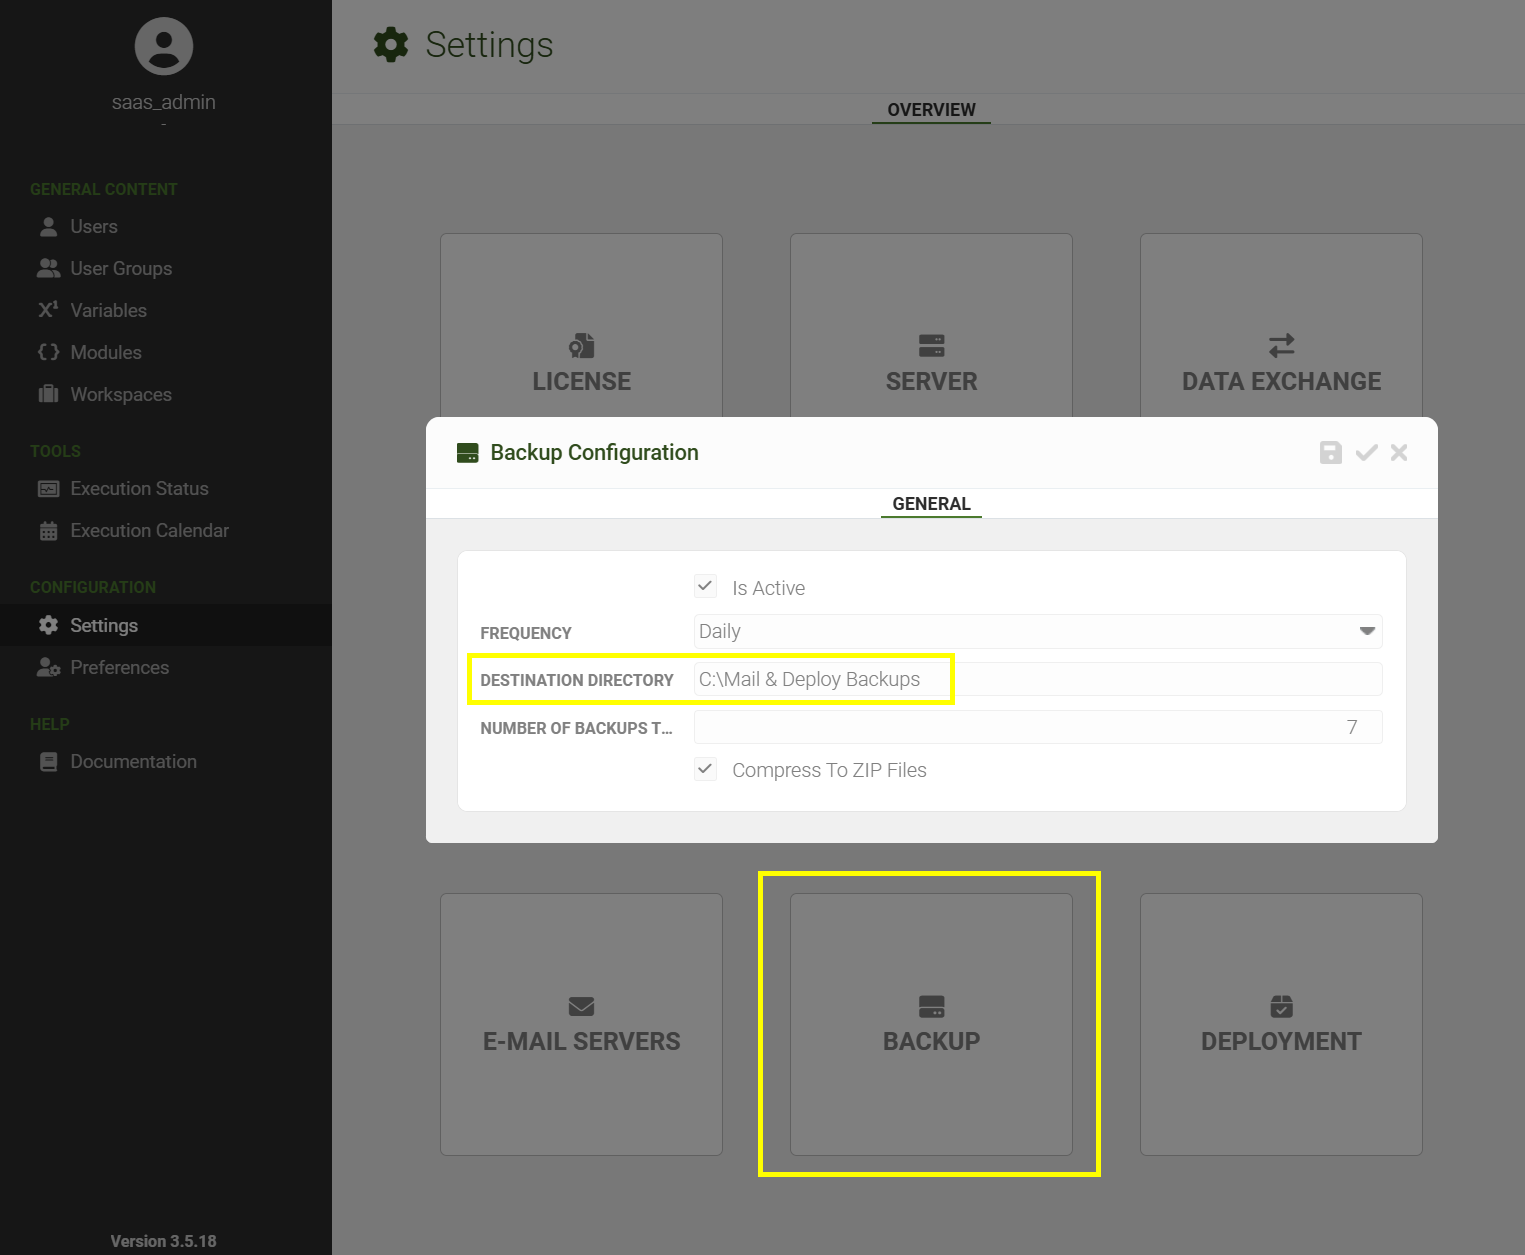
Task: Click the save disk icon in Backup Configuration
Action: pos(1330,453)
